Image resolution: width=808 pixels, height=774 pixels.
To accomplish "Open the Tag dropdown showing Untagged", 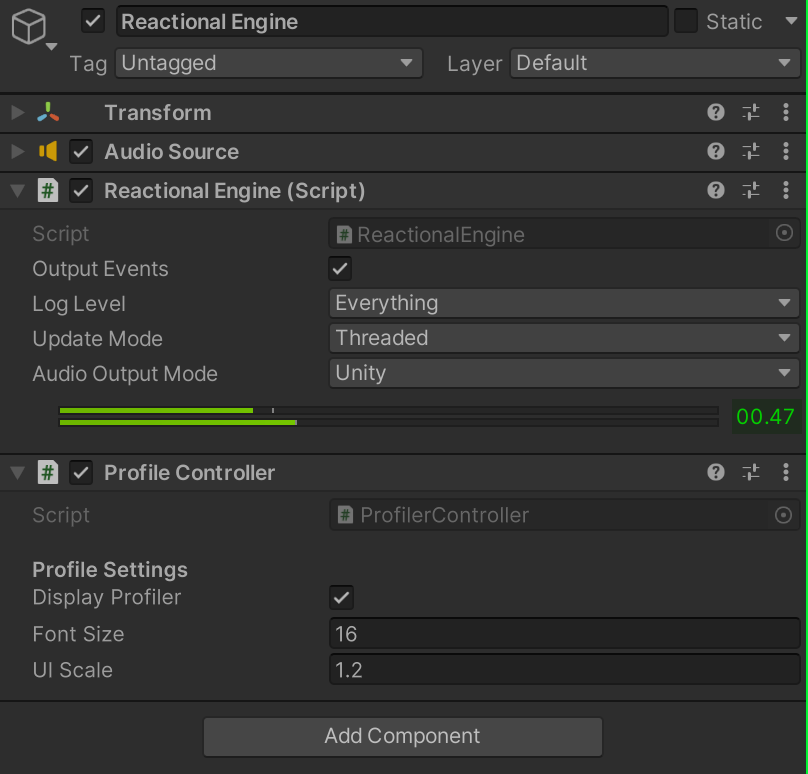I will pyautogui.click(x=268, y=63).
